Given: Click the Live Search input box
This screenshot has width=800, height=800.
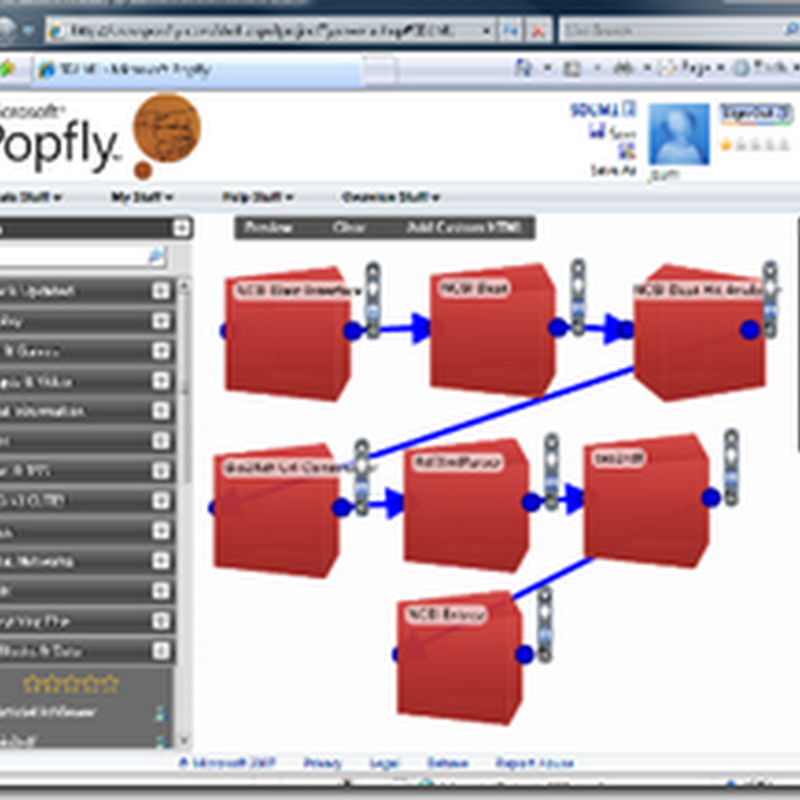Looking at the screenshot, I should point(671,31).
